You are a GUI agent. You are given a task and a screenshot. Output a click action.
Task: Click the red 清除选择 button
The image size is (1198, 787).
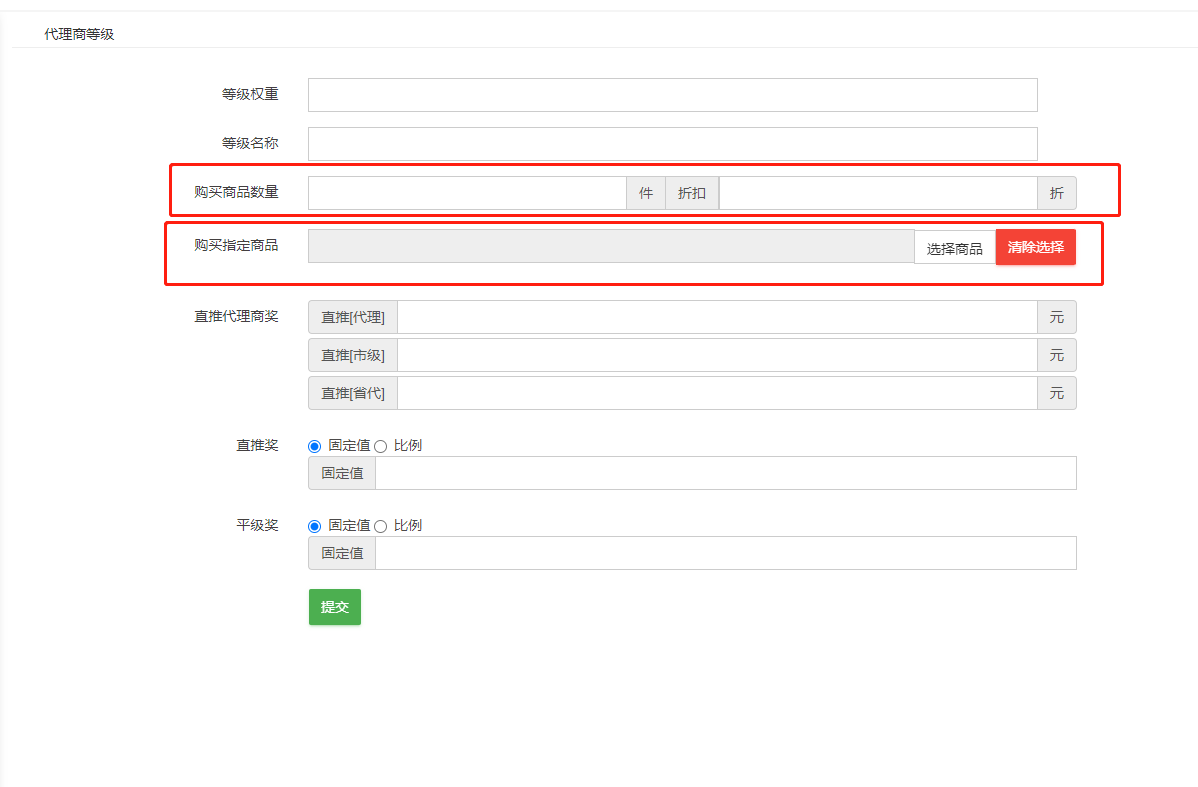pos(1035,247)
